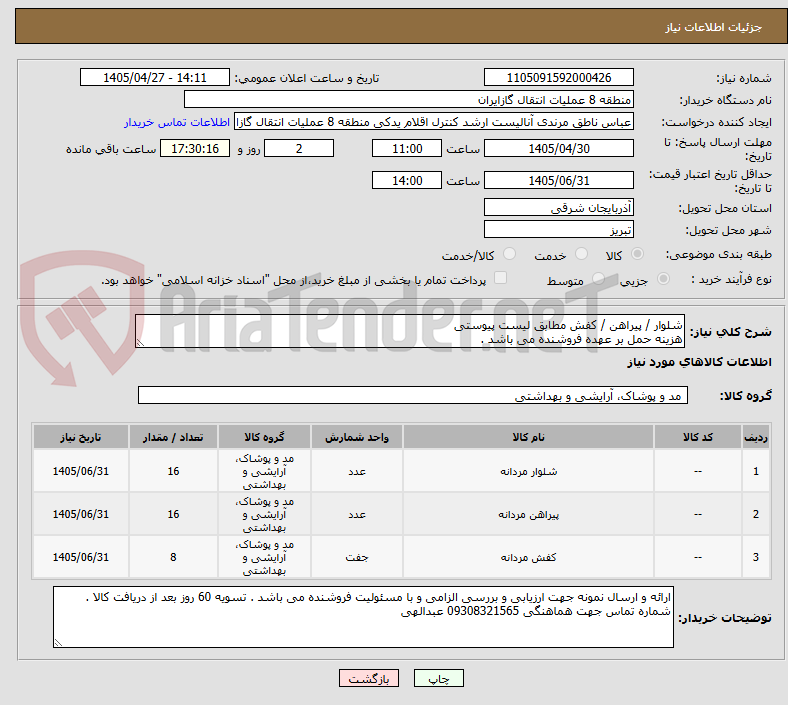
Task: Click the کفش مردانه item name cell
Action: [528, 557]
